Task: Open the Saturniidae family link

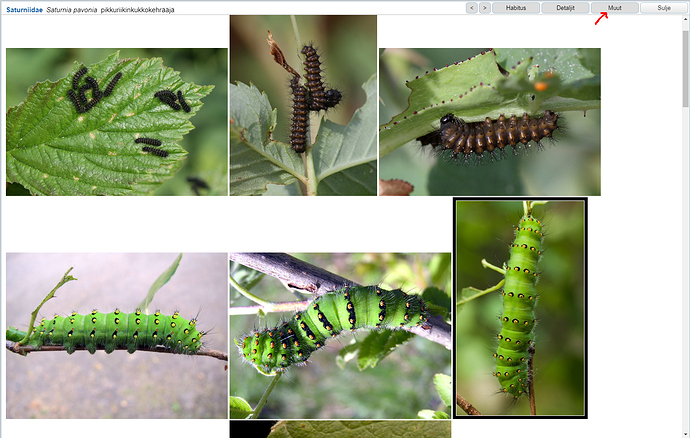Action: point(24,10)
